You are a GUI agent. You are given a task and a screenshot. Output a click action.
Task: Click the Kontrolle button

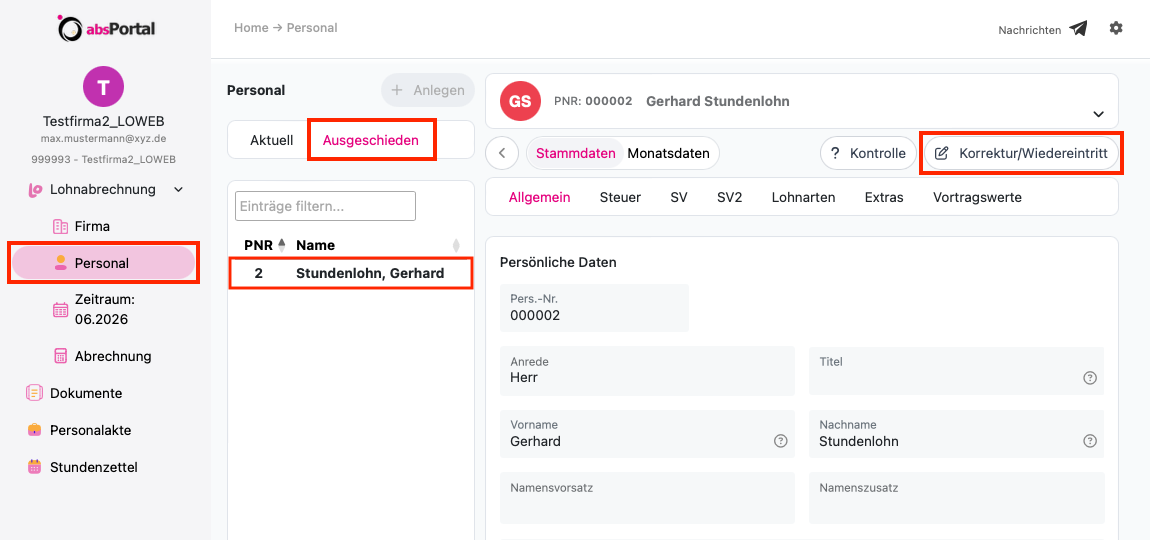tap(868, 153)
